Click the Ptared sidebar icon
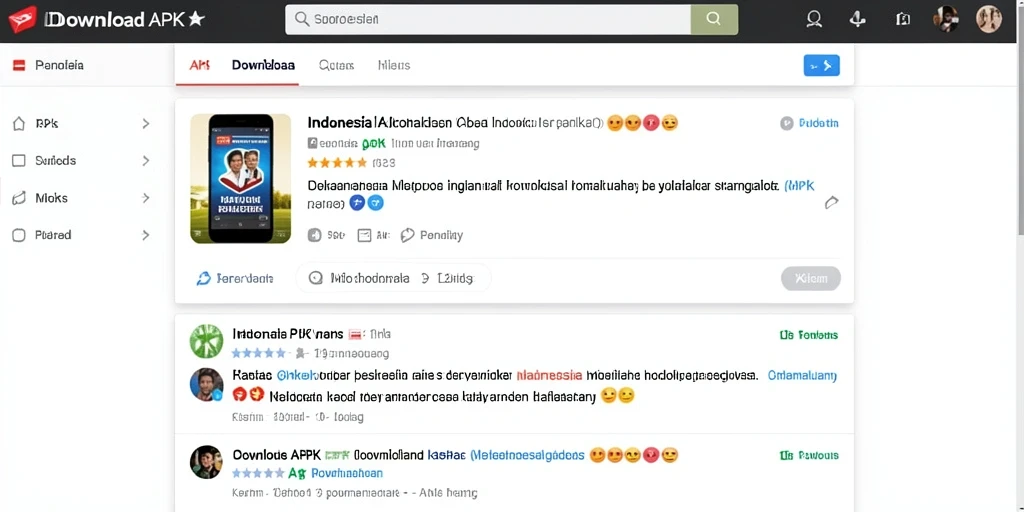The height and width of the screenshot is (512, 1024). point(19,235)
